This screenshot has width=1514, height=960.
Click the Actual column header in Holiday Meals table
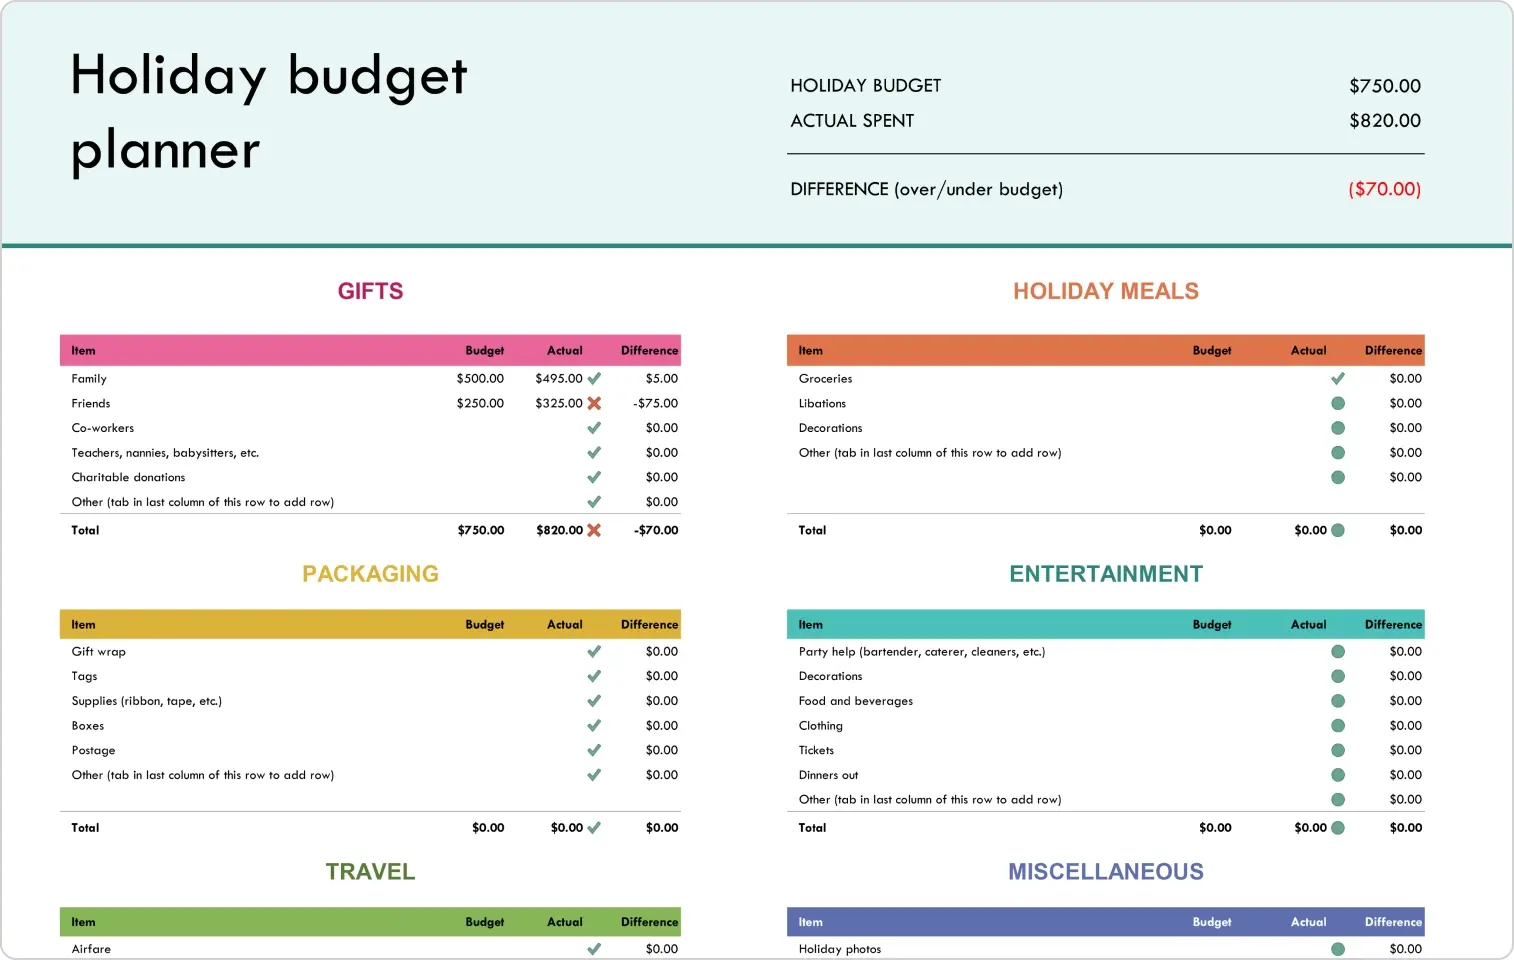(1309, 351)
